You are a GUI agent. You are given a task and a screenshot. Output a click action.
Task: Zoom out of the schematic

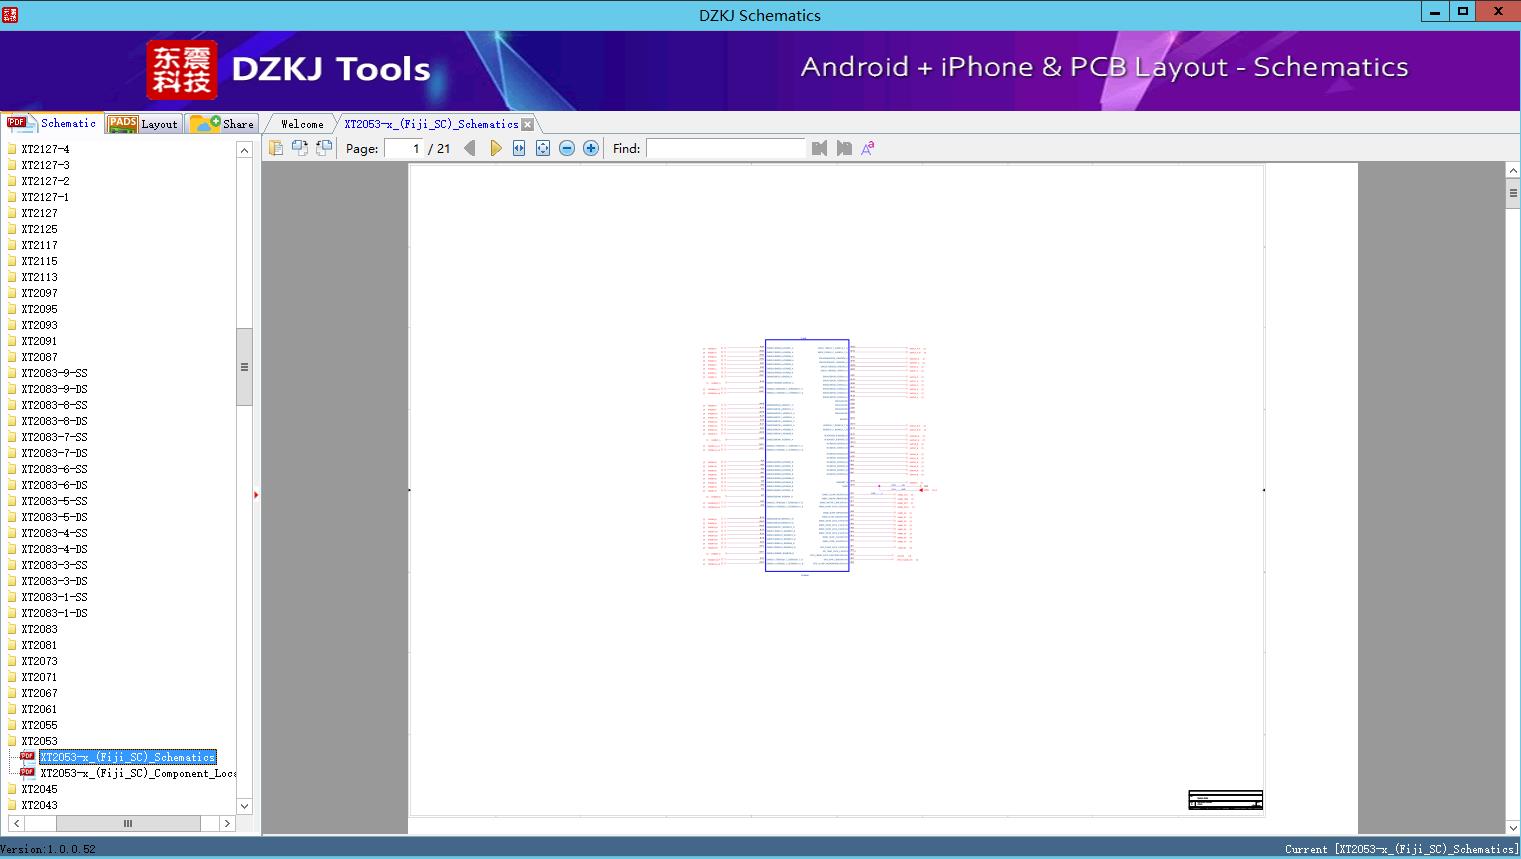pos(567,148)
